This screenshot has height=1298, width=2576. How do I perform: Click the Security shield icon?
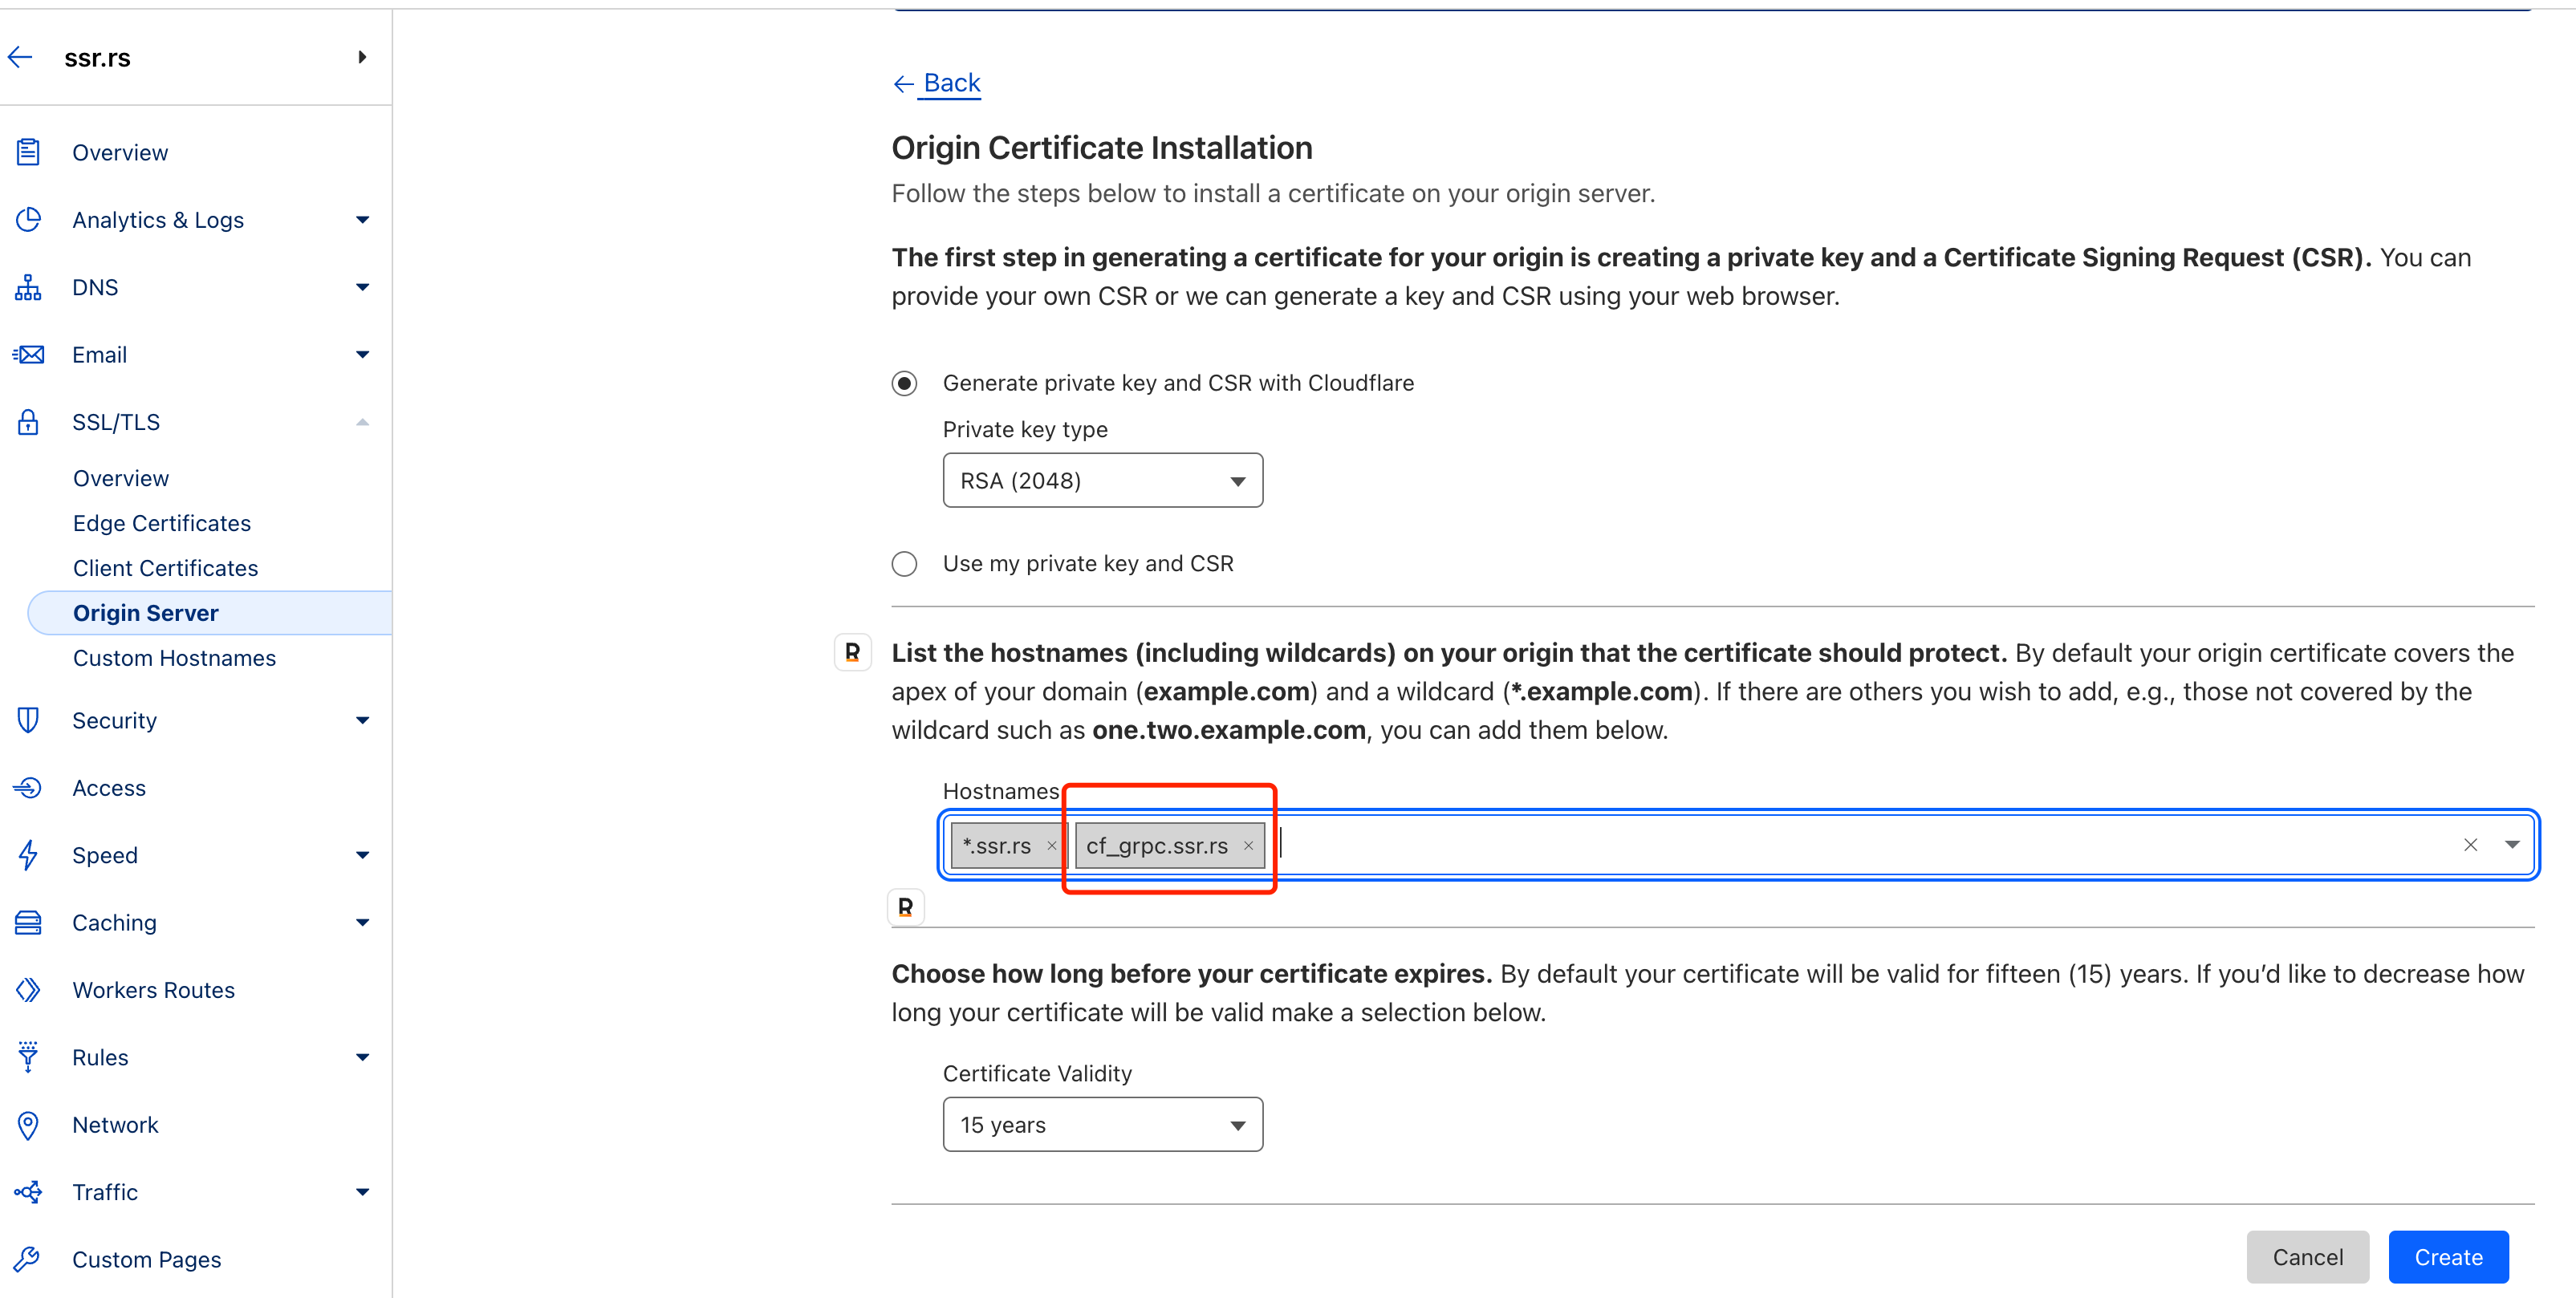28,720
